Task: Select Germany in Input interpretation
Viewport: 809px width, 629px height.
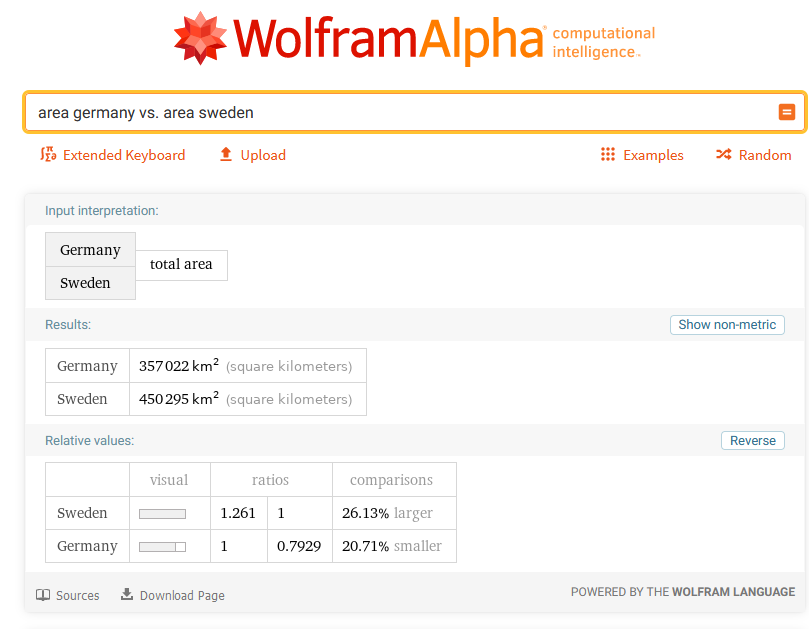Action: 90,250
